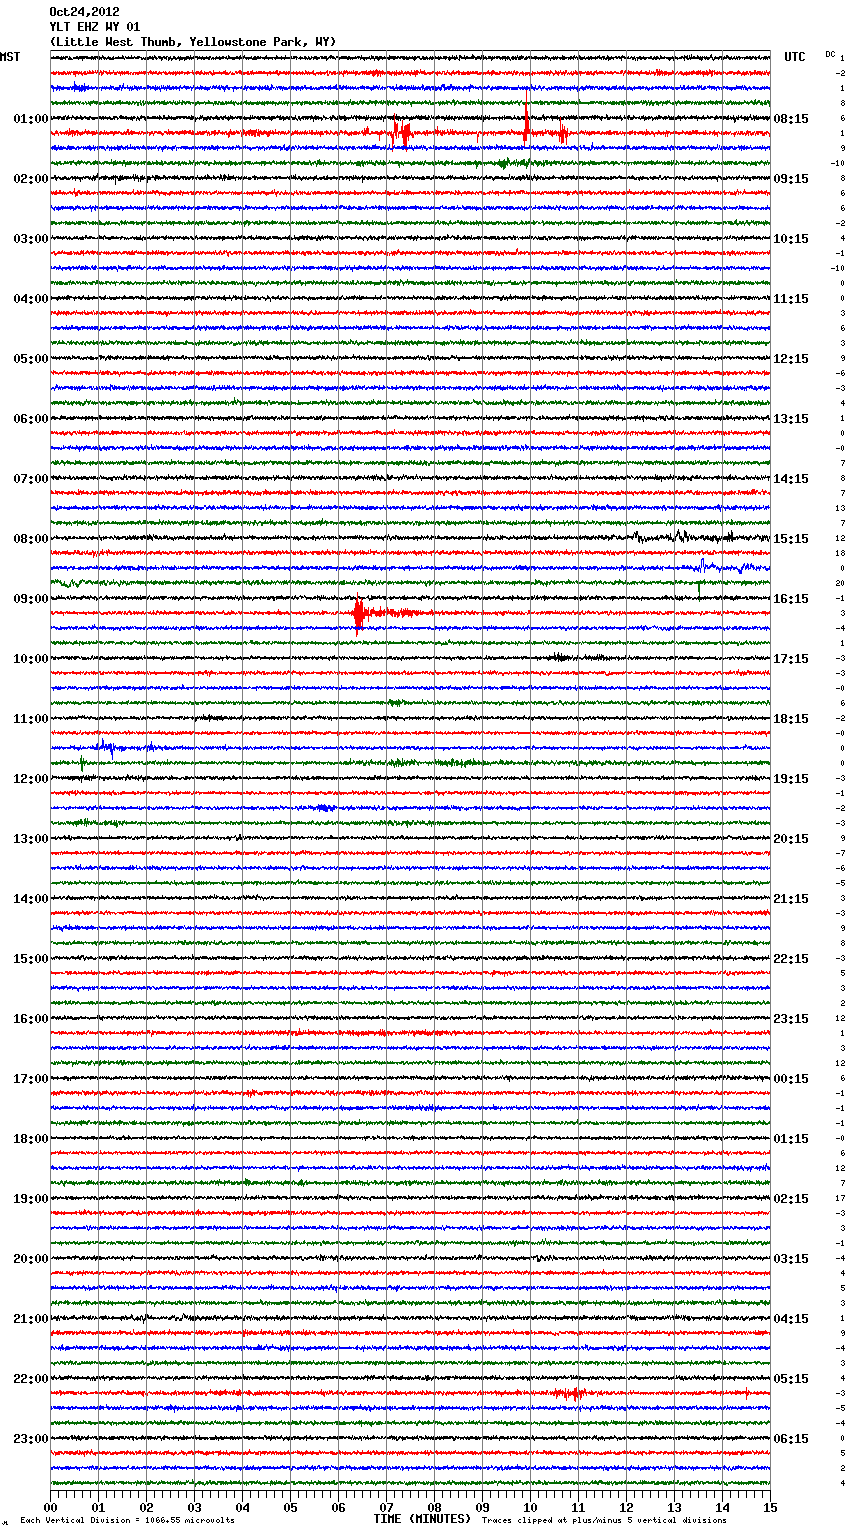850x1534 pixels.
Task: Select the 16:00 MST time label
Action: pyautogui.click(x=30, y=1019)
